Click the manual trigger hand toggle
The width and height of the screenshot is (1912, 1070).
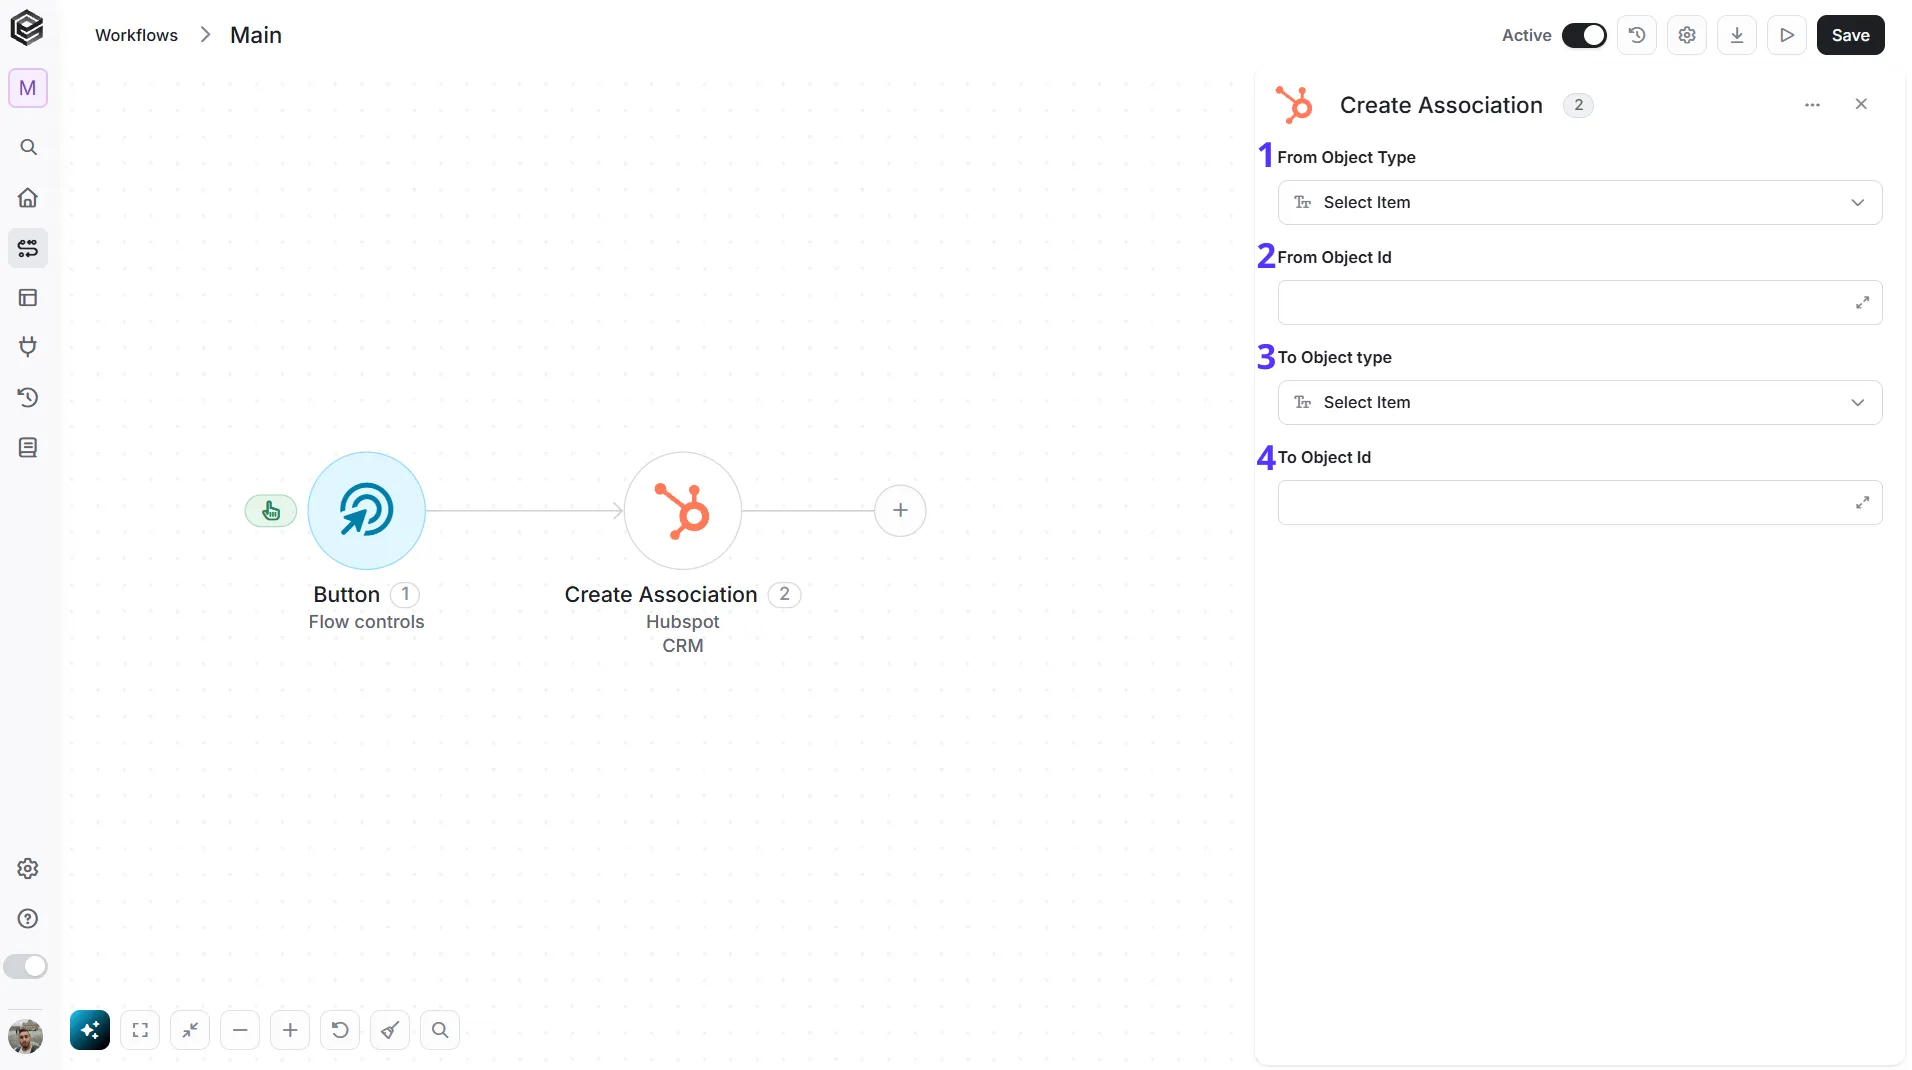(x=271, y=511)
